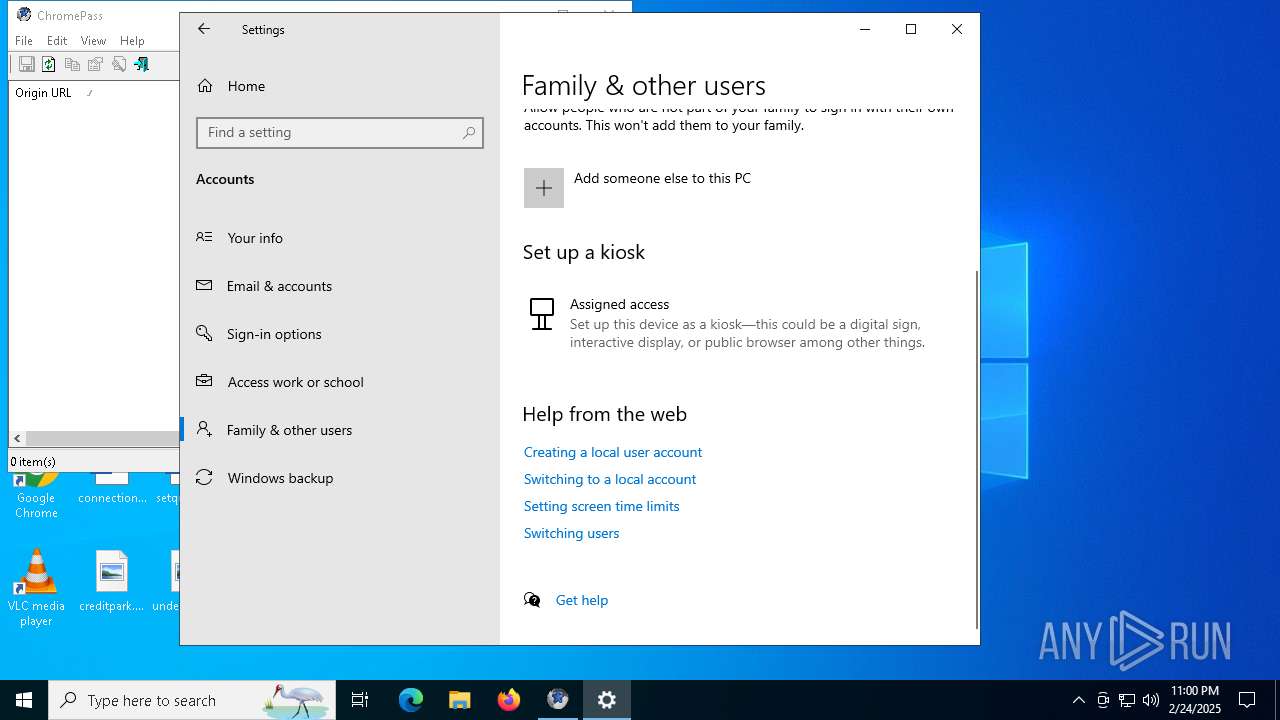Screen dimensions: 1280x720
Task: Click the volume tray icon
Action: pos(1151,700)
